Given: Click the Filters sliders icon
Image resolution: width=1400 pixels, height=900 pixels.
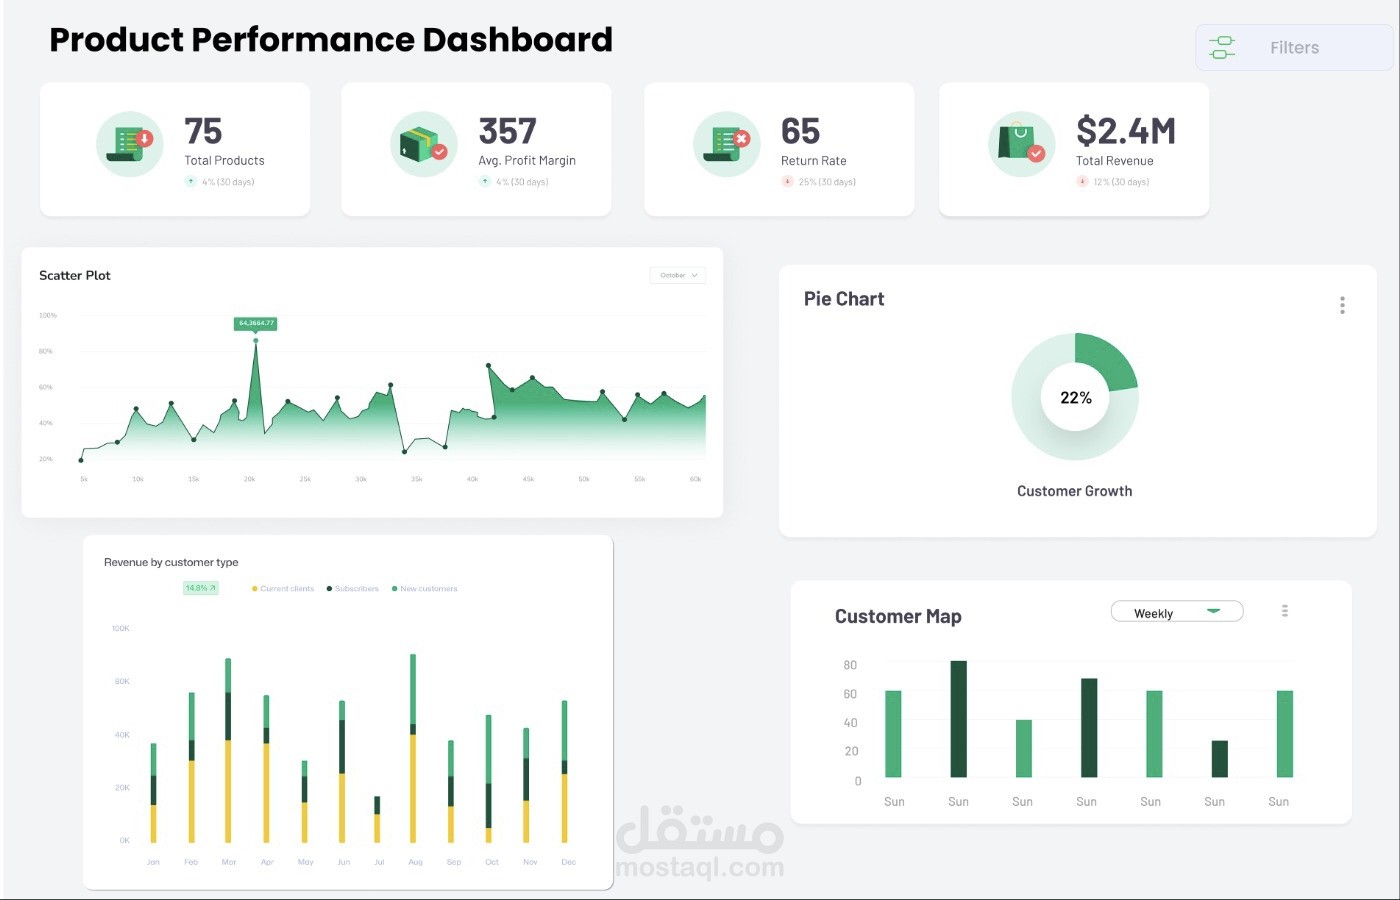Looking at the screenshot, I should tap(1222, 47).
